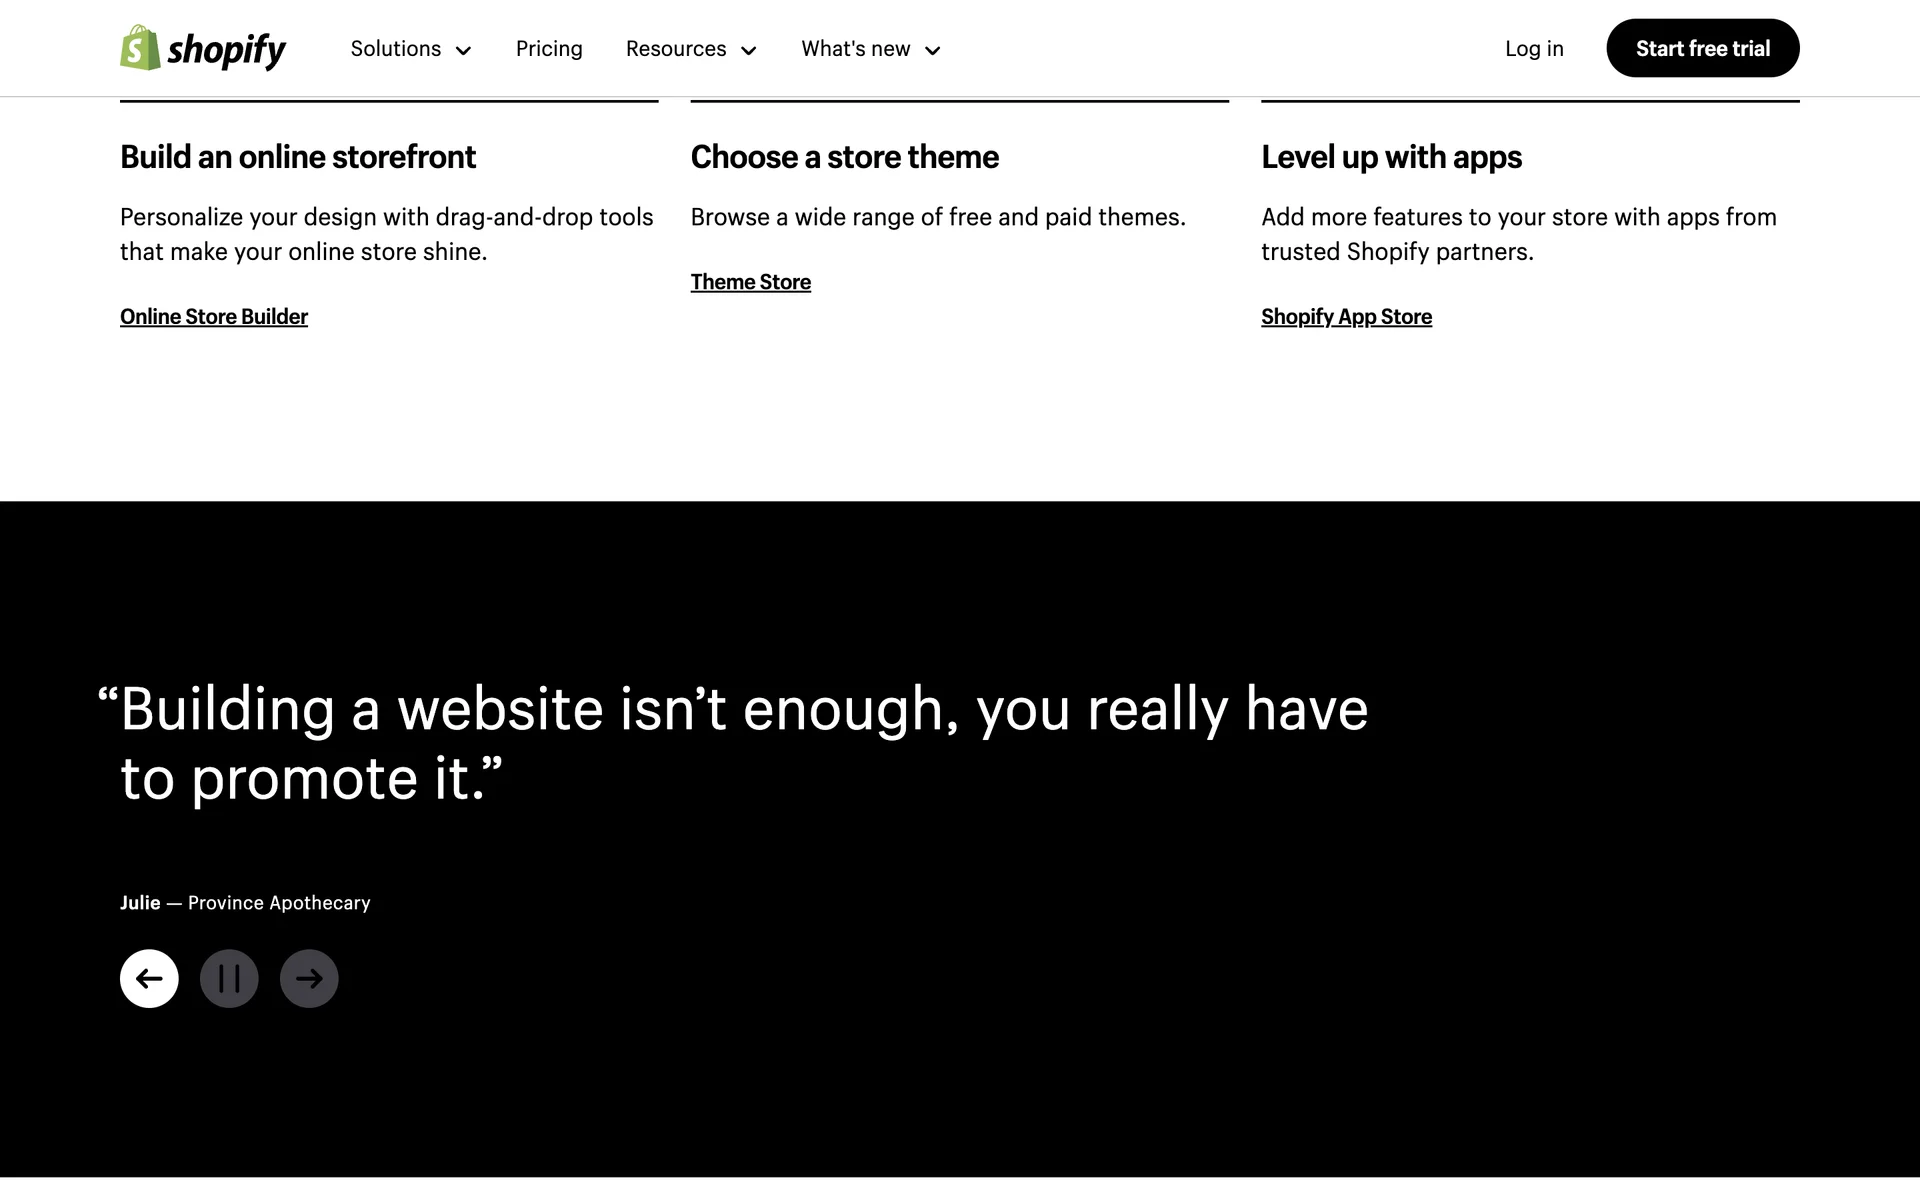This screenshot has width=1920, height=1200.
Task: Click the Build an online storefront heading
Action: tap(298, 157)
